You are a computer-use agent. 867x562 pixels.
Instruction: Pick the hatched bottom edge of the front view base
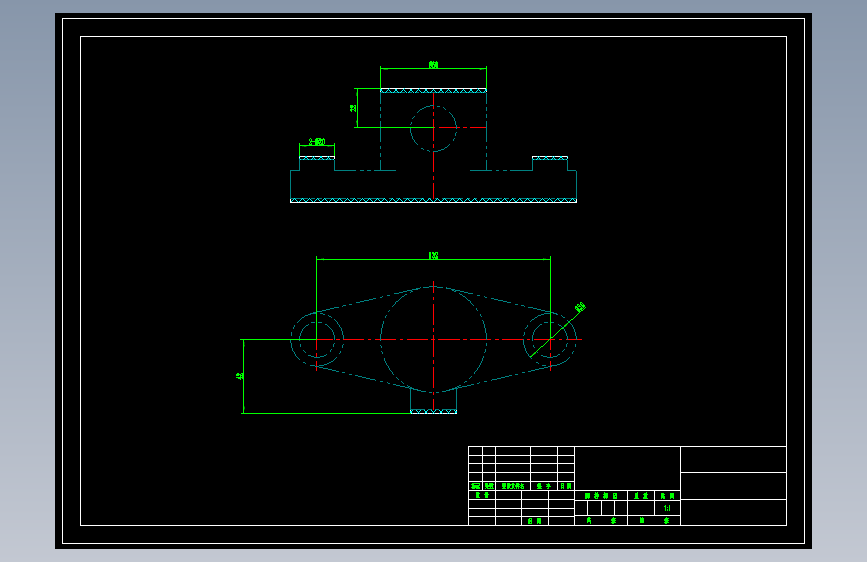click(x=434, y=200)
